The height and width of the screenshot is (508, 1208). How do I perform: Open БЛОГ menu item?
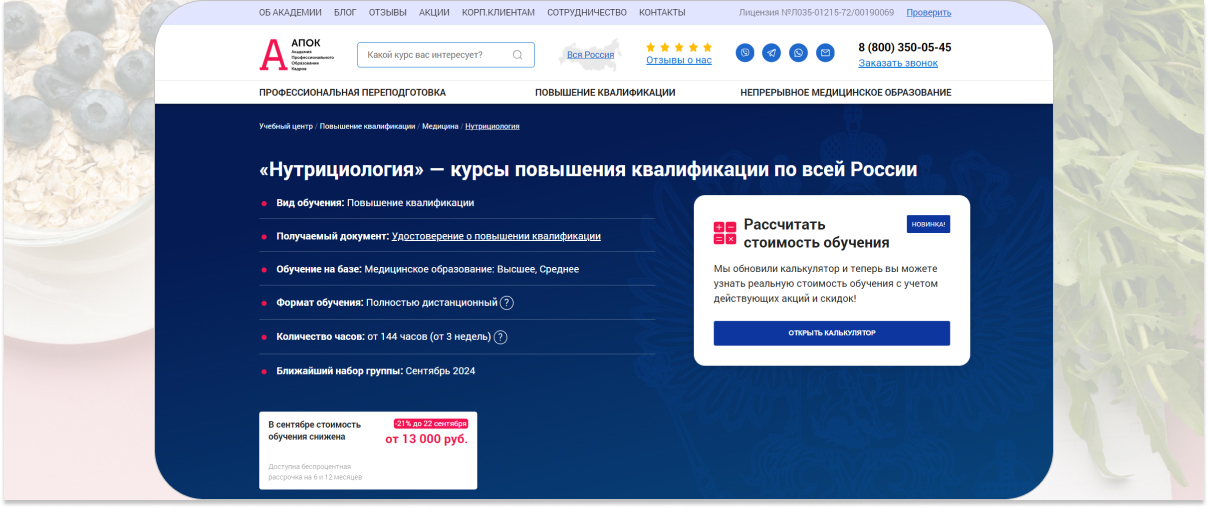tap(345, 13)
